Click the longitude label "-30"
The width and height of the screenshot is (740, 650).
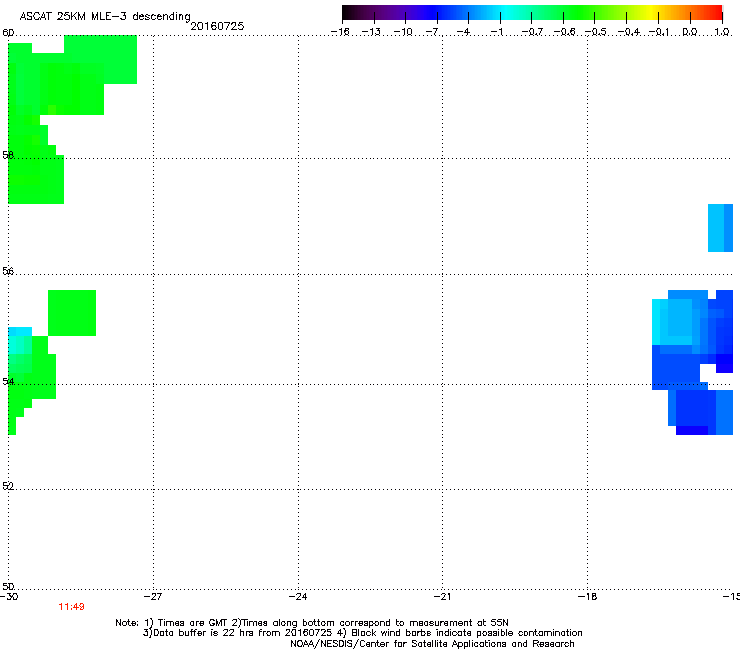click(x=9, y=597)
